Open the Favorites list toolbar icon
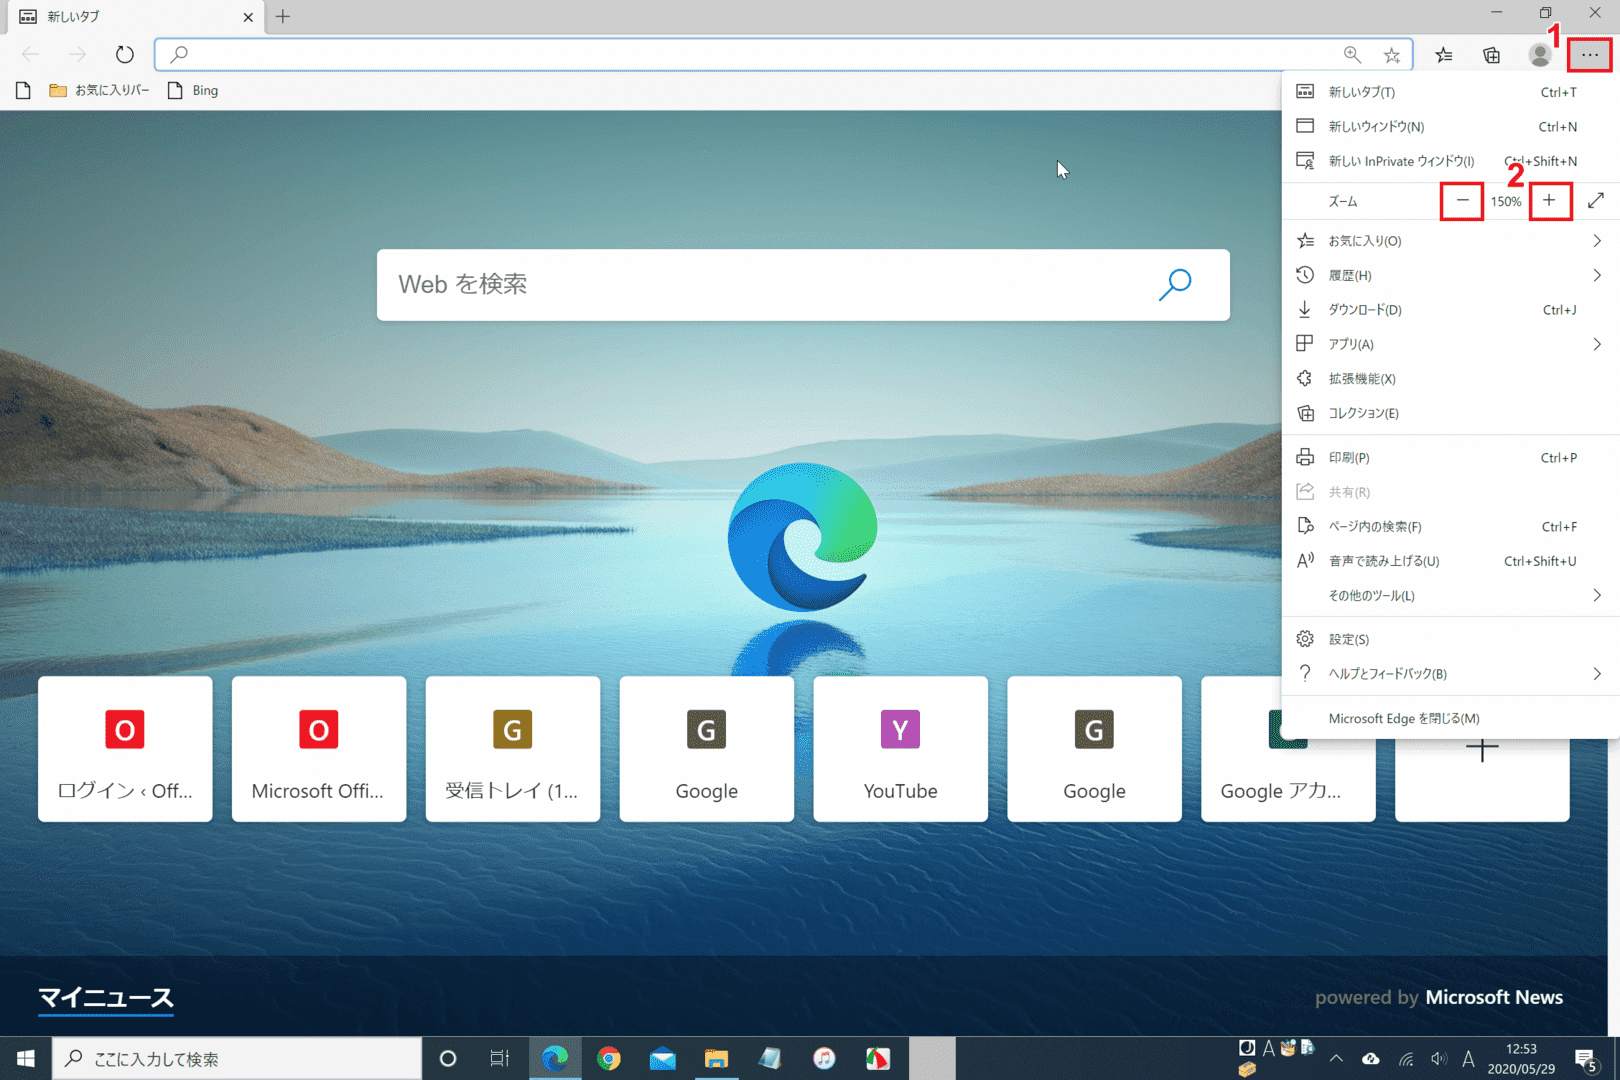Image resolution: width=1620 pixels, height=1080 pixels. pos(1443,55)
